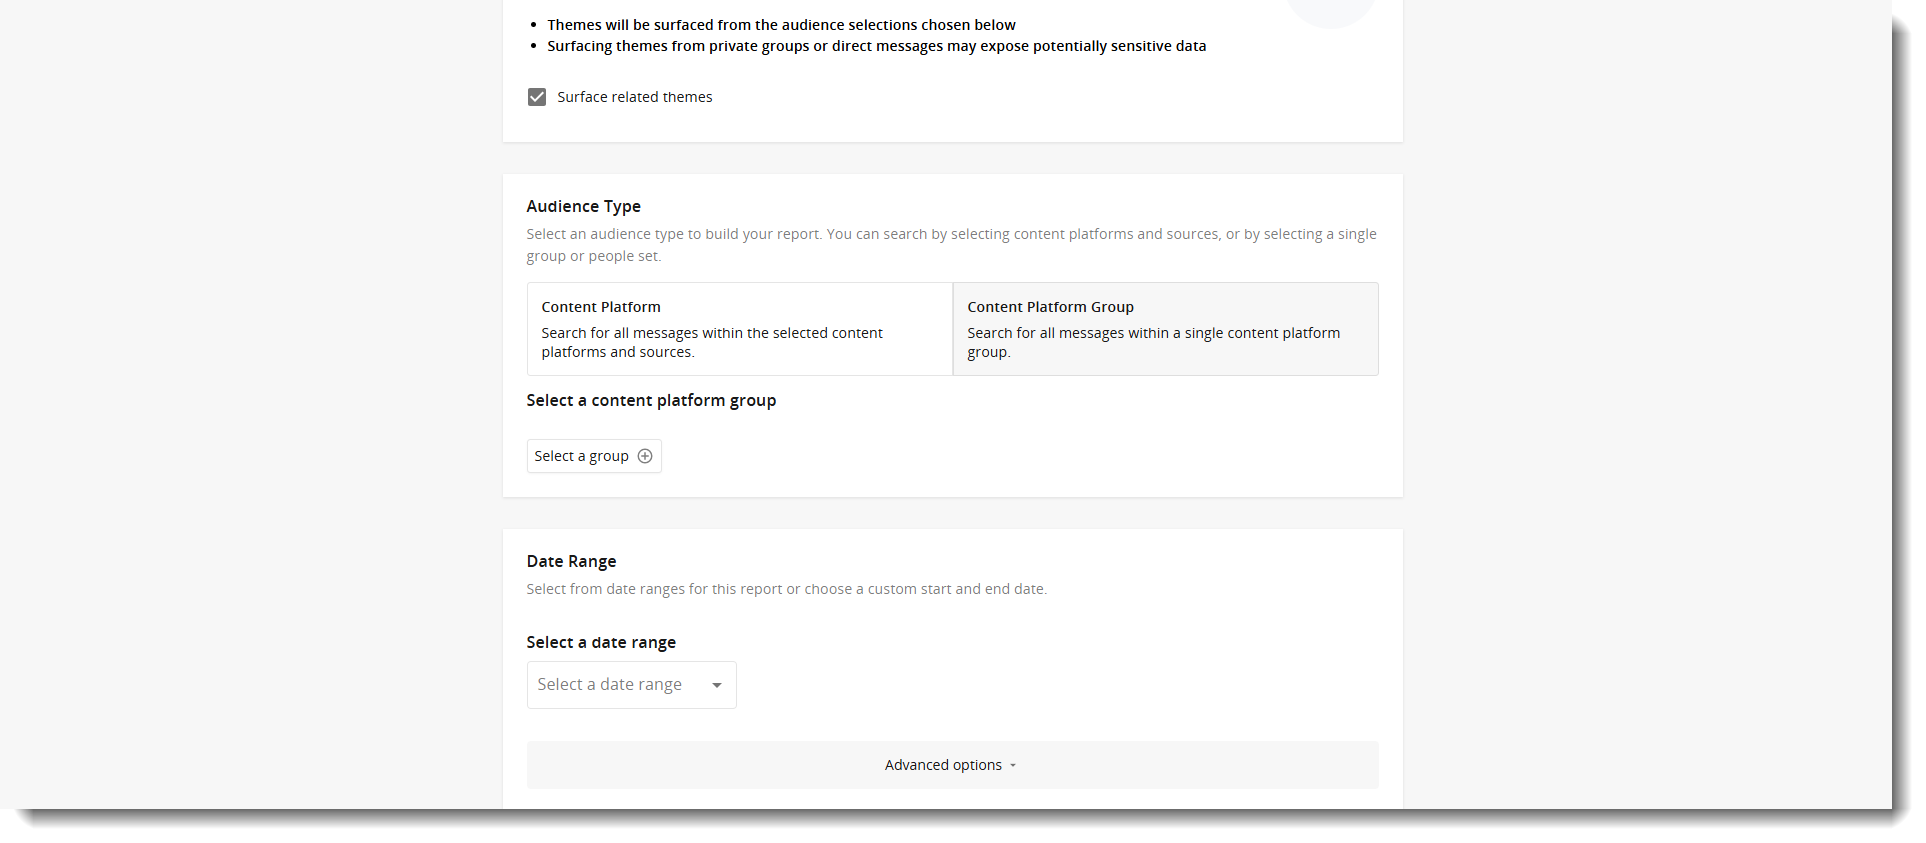Click the Surface related themes label
1926x843 pixels.
(x=634, y=97)
